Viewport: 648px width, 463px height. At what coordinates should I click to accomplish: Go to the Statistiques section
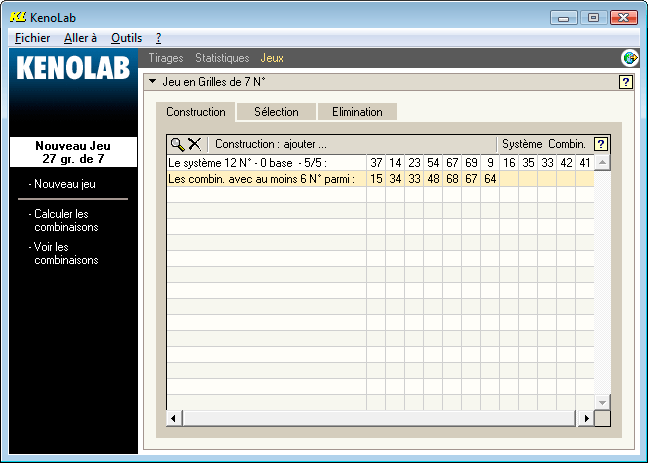click(222, 58)
